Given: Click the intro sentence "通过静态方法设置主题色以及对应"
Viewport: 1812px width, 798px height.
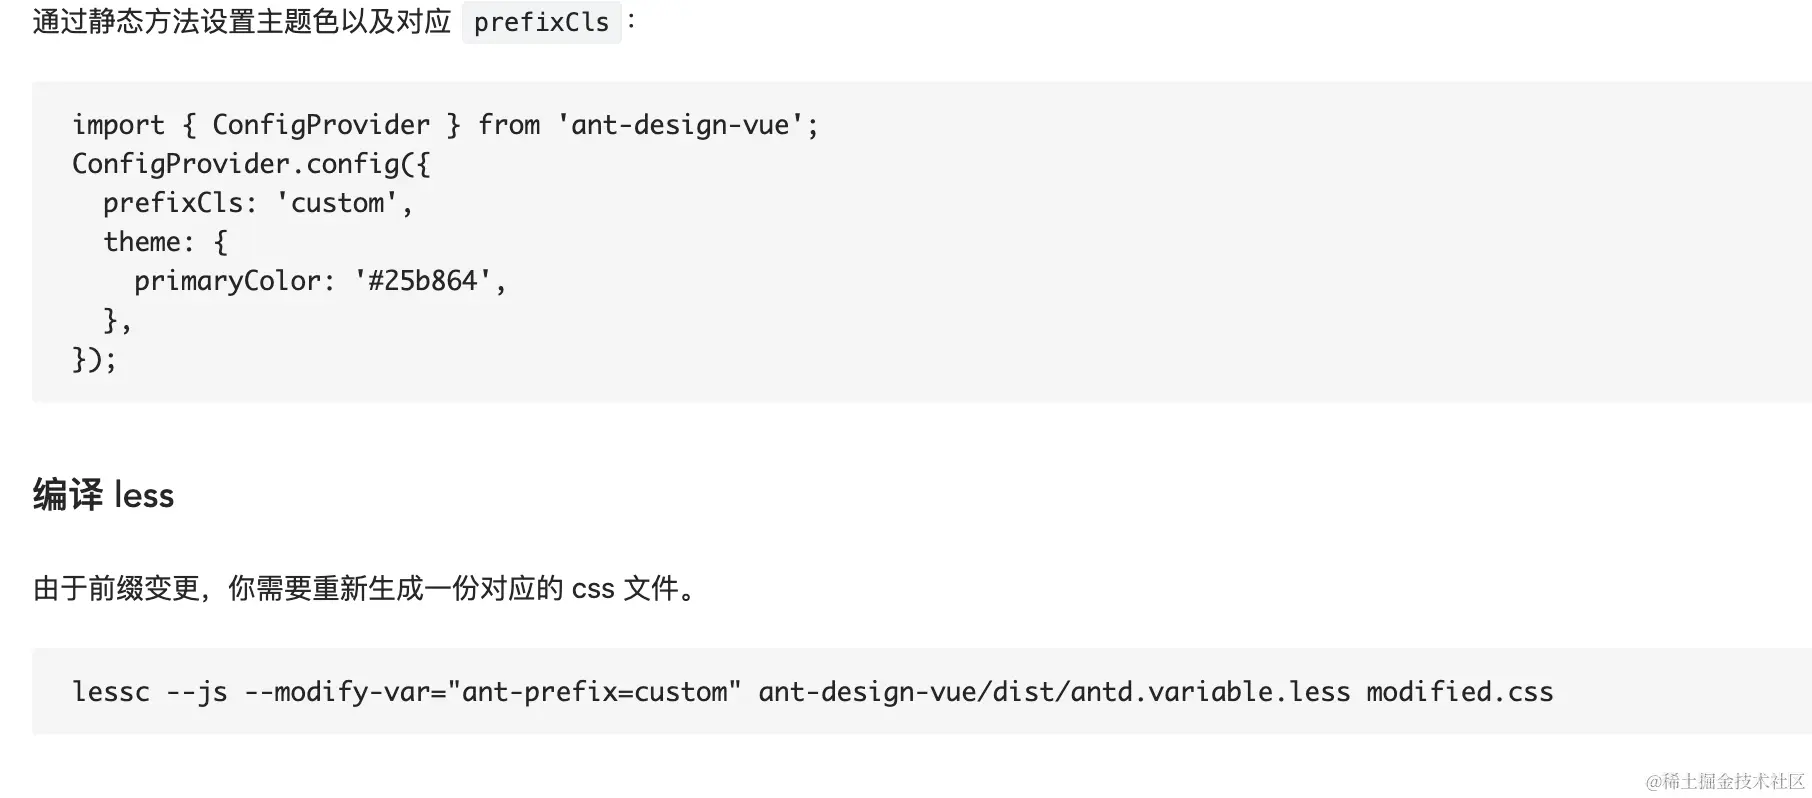Looking at the screenshot, I should tap(242, 22).
